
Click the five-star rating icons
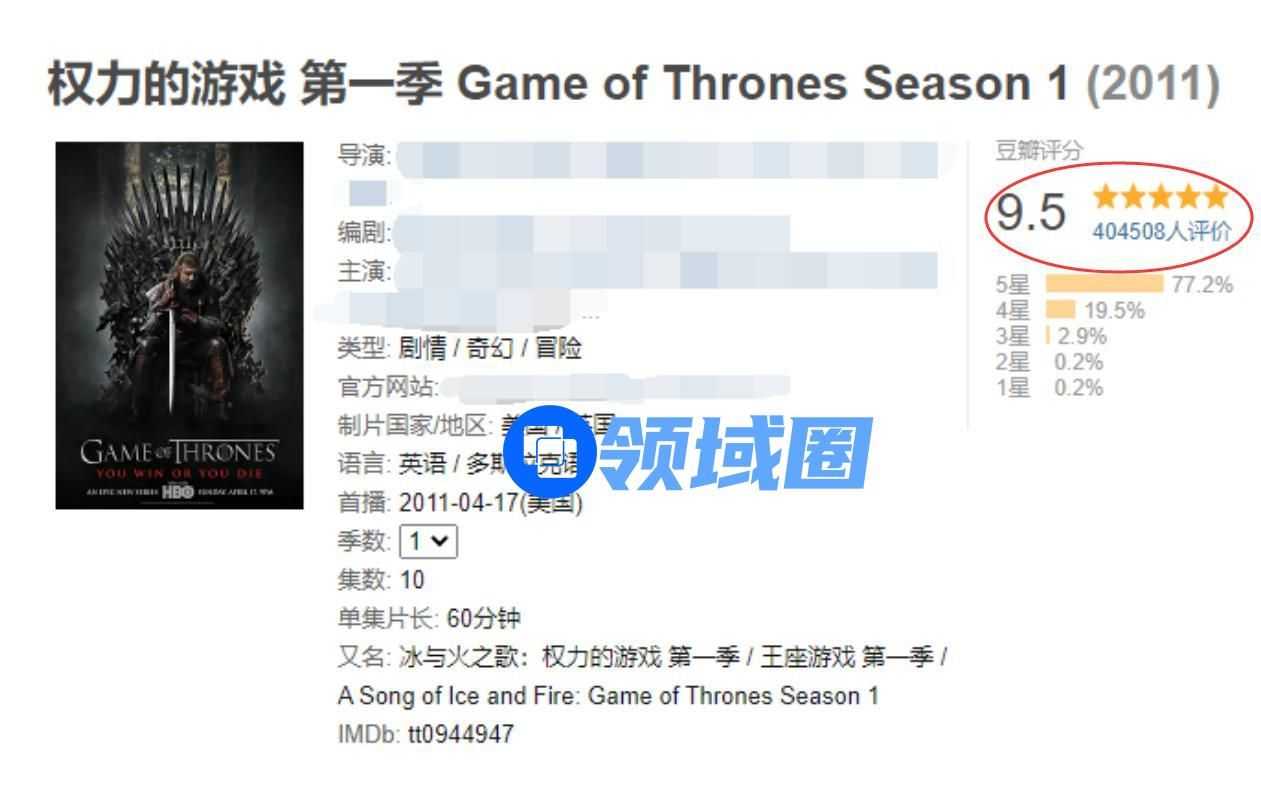coord(1160,196)
